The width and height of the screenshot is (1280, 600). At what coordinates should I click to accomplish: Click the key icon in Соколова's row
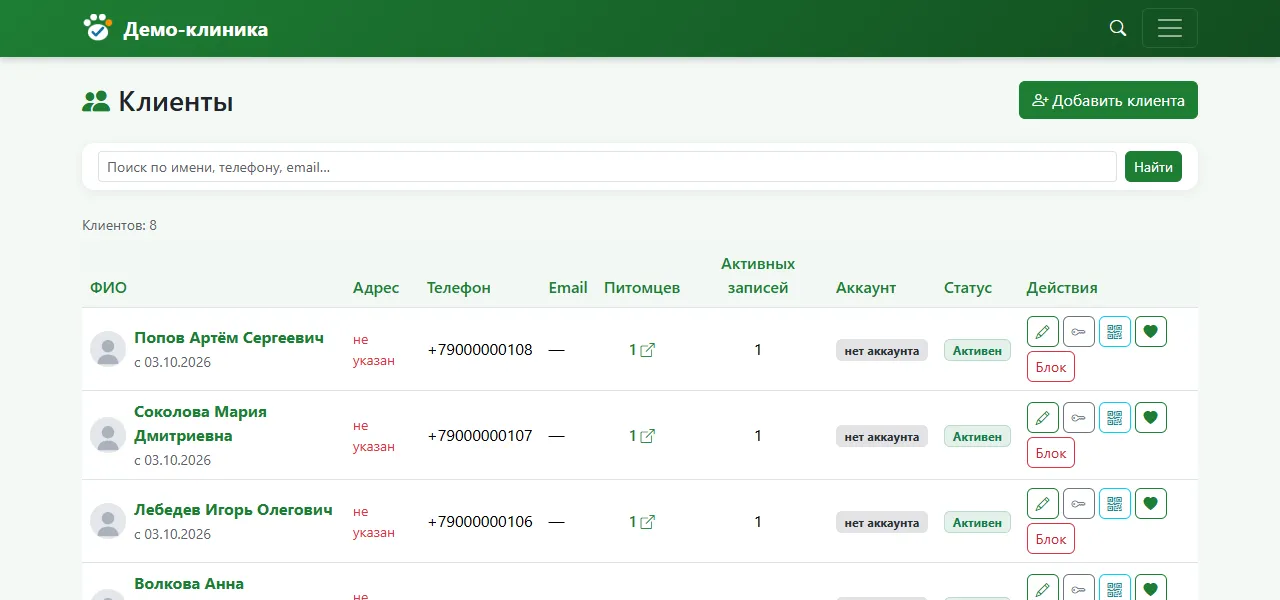(1079, 418)
